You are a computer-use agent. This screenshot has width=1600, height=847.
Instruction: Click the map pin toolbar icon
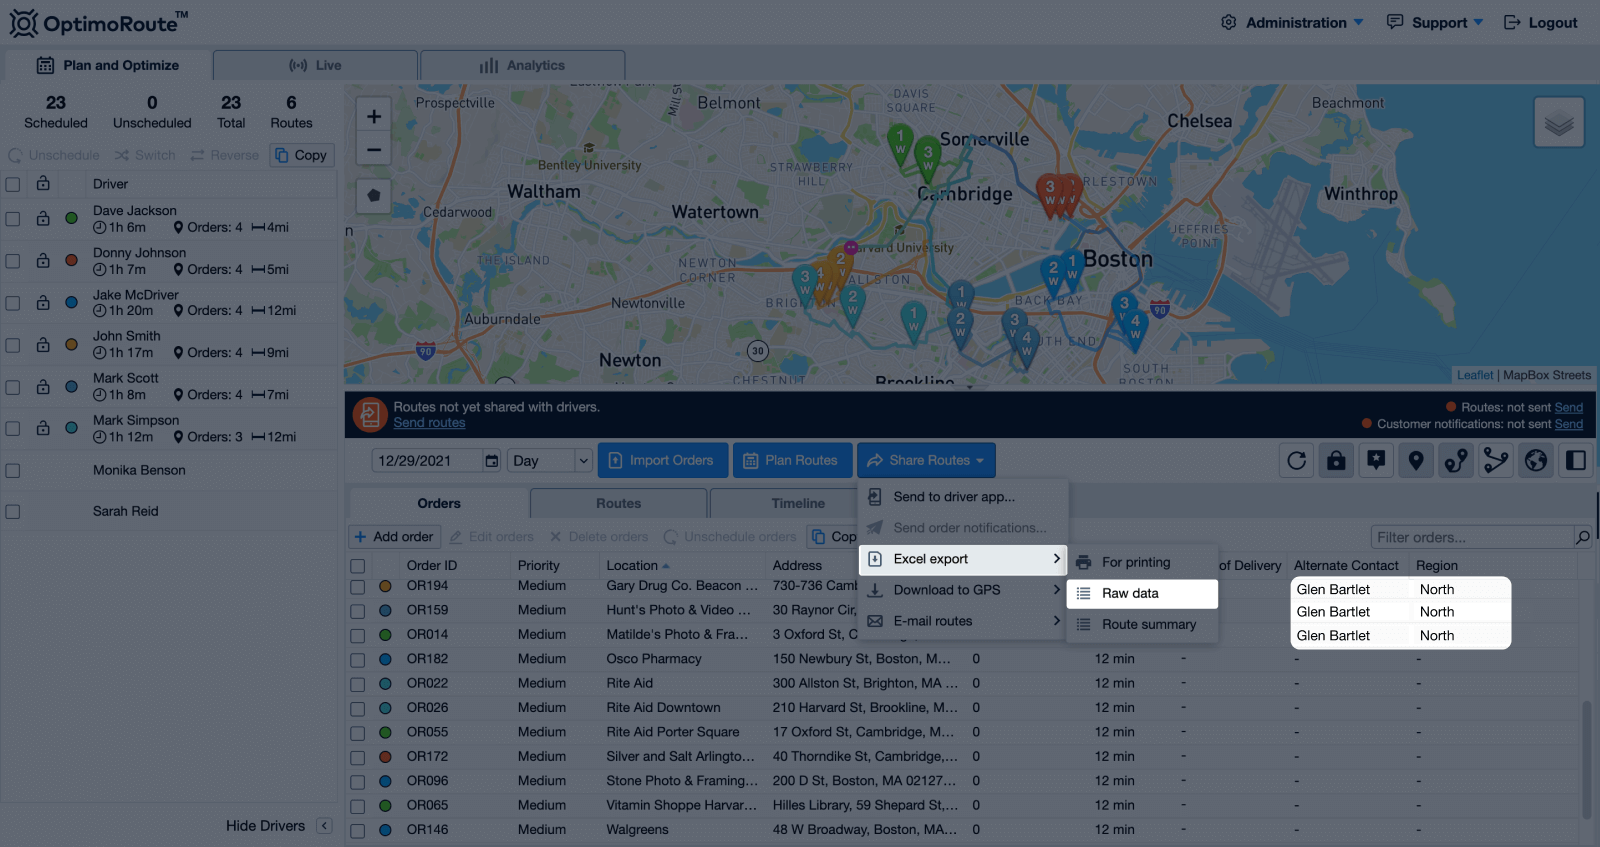(x=1416, y=460)
